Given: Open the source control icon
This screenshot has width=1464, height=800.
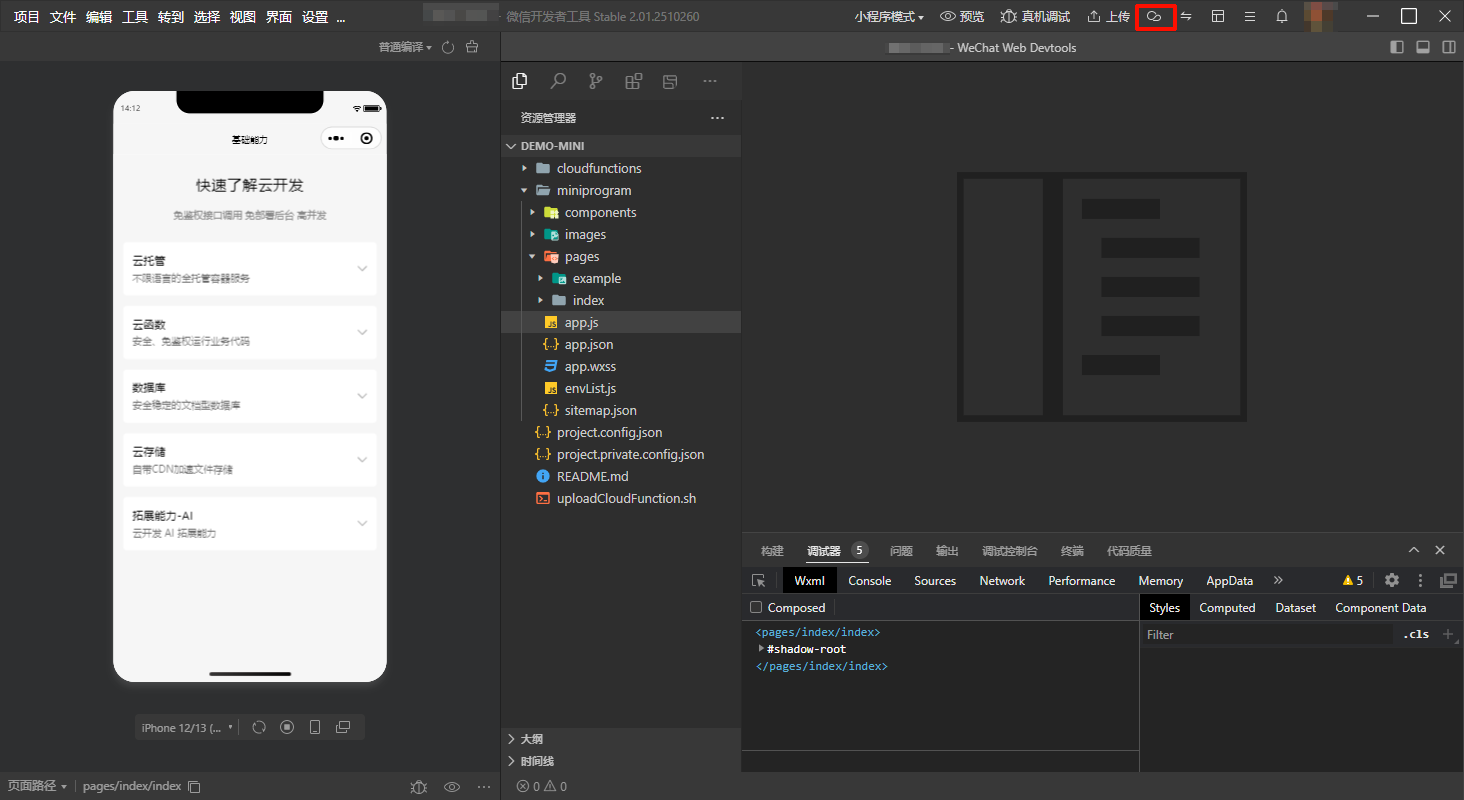Looking at the screenshot, I should (596, 82).
